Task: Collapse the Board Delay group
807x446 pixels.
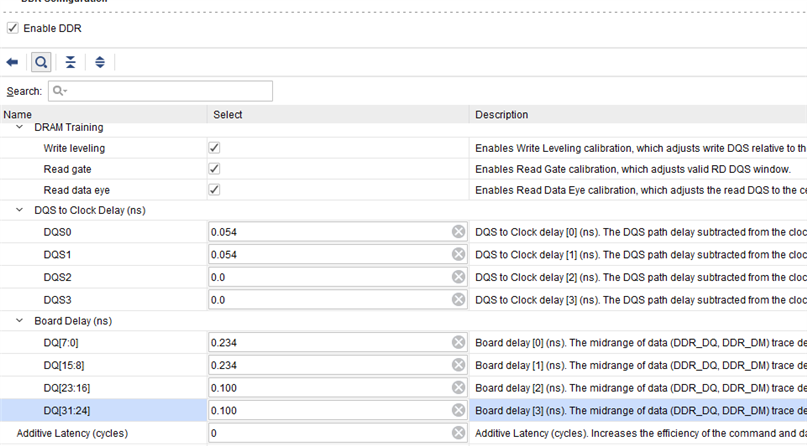Action: [x=19, y=321]
